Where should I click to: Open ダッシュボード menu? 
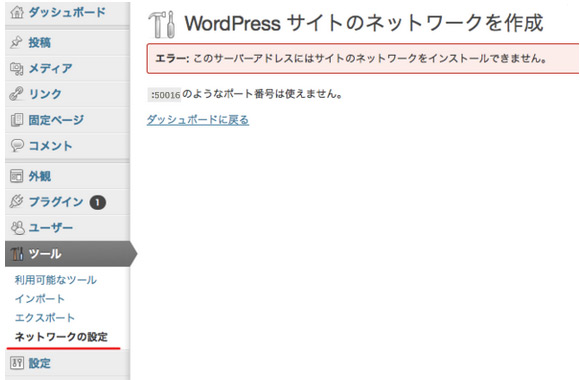68,13
